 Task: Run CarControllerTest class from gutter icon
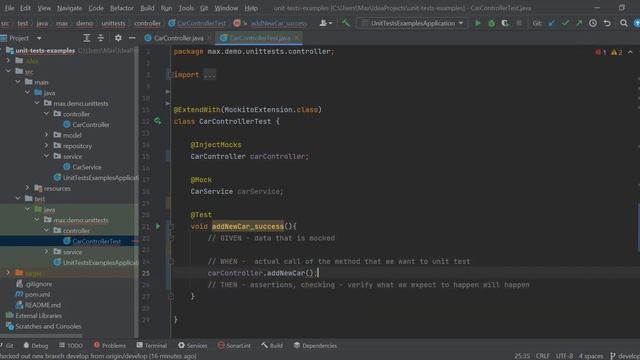click(x=158, y=121)
